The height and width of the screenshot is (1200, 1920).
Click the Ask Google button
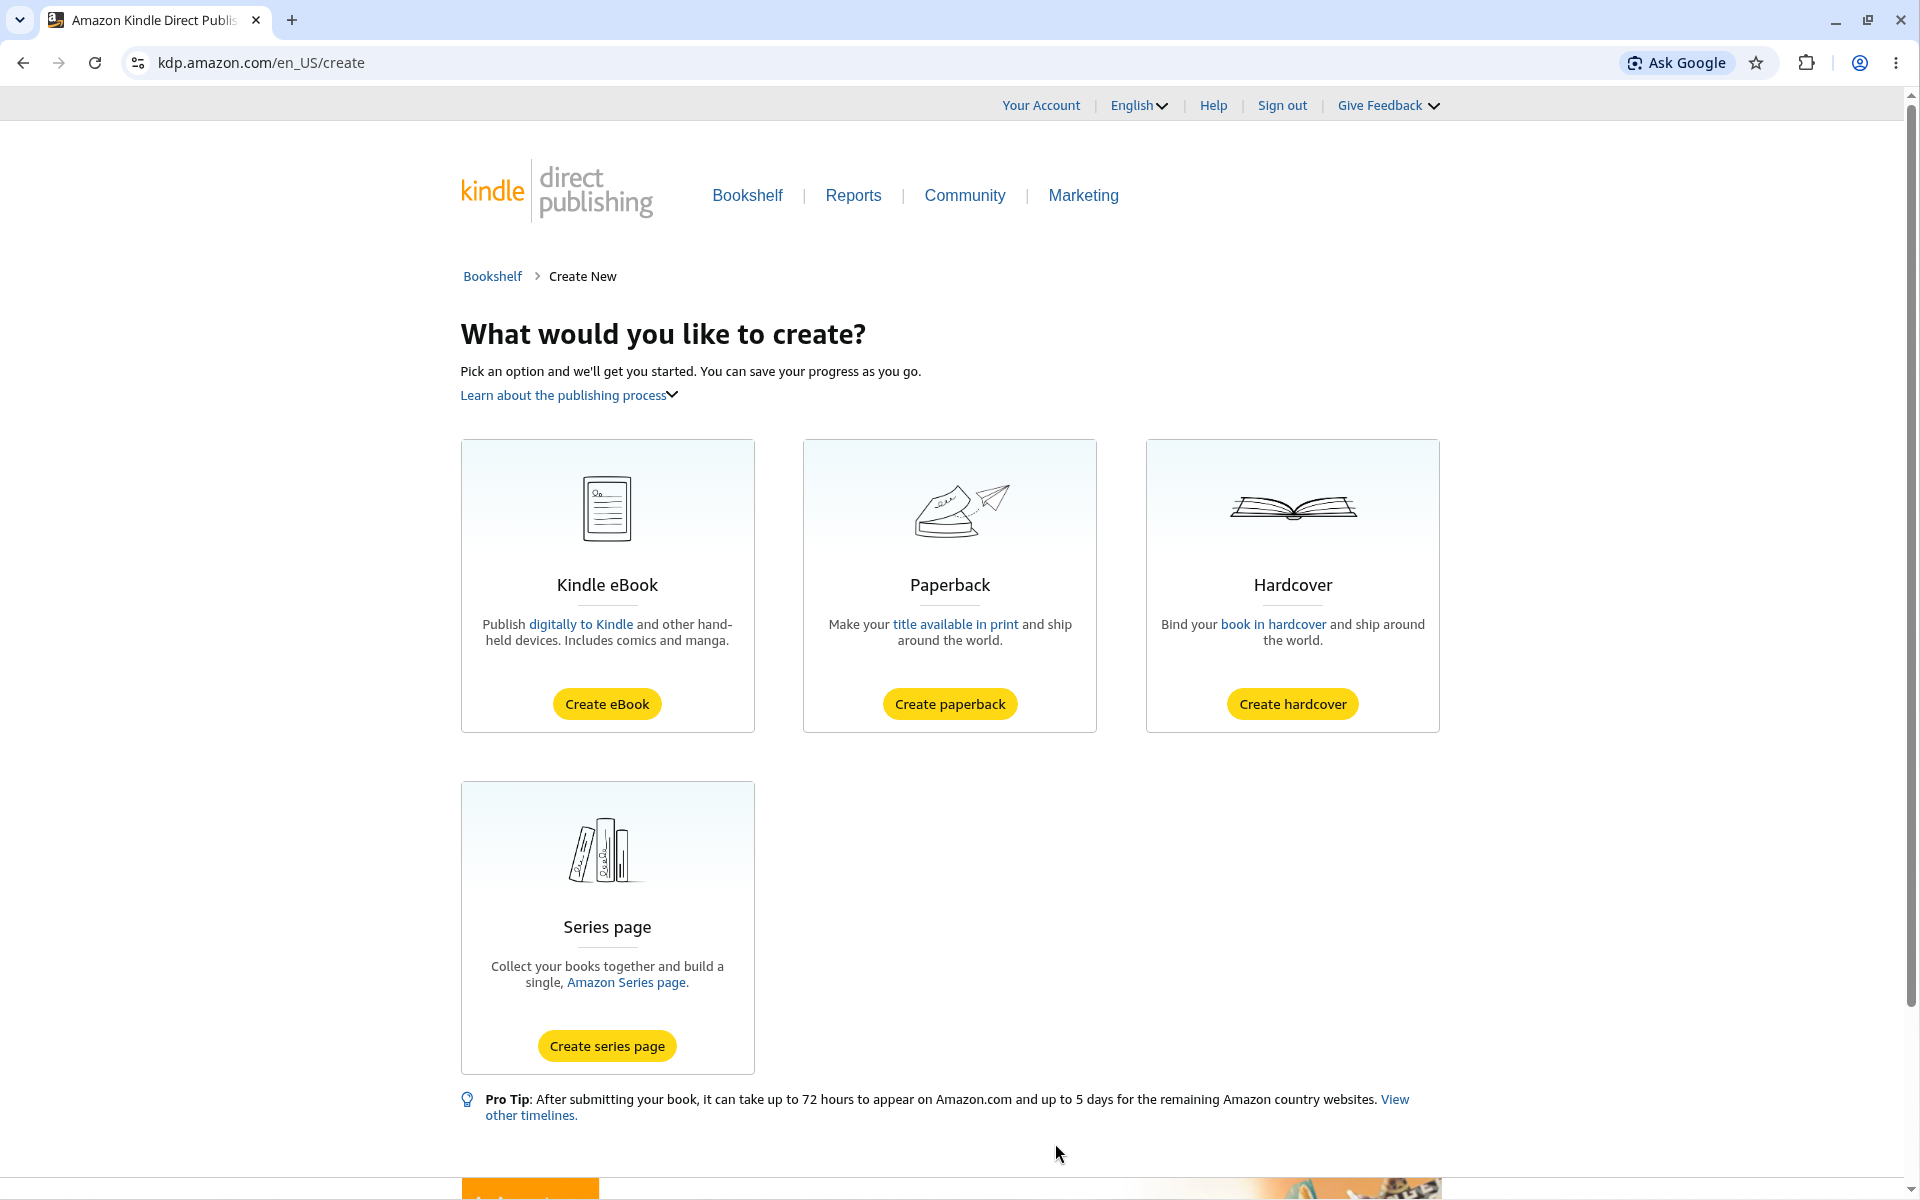[x=1677, y=63]
